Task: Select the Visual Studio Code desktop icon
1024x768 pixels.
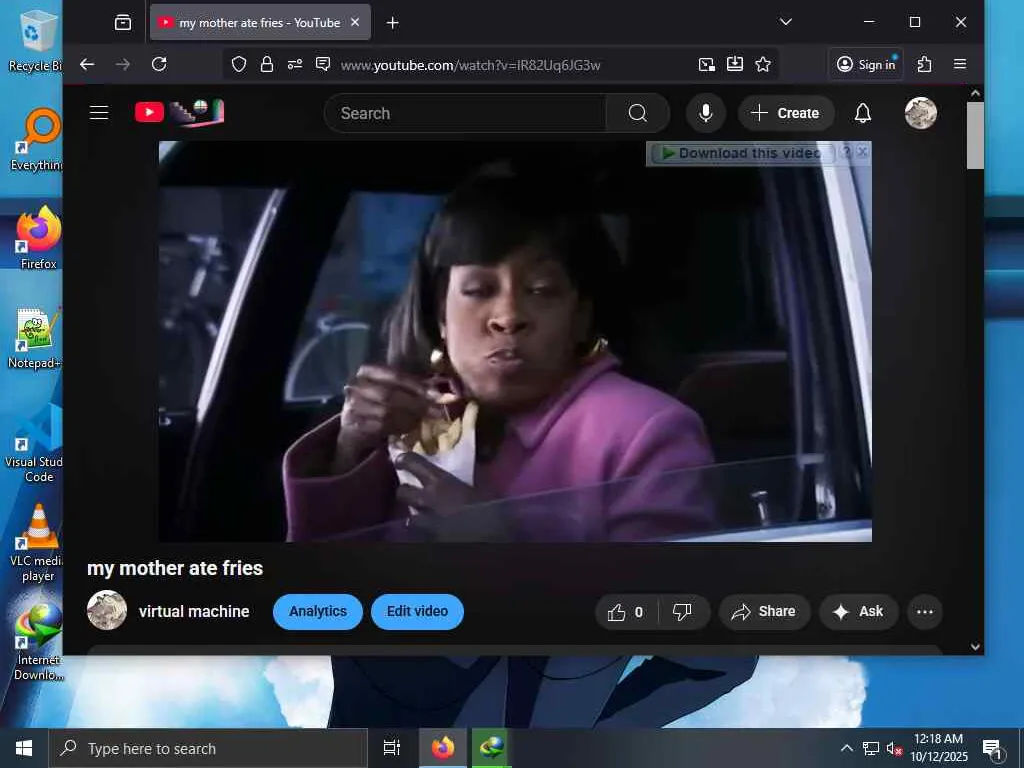Action: [34, 444]
